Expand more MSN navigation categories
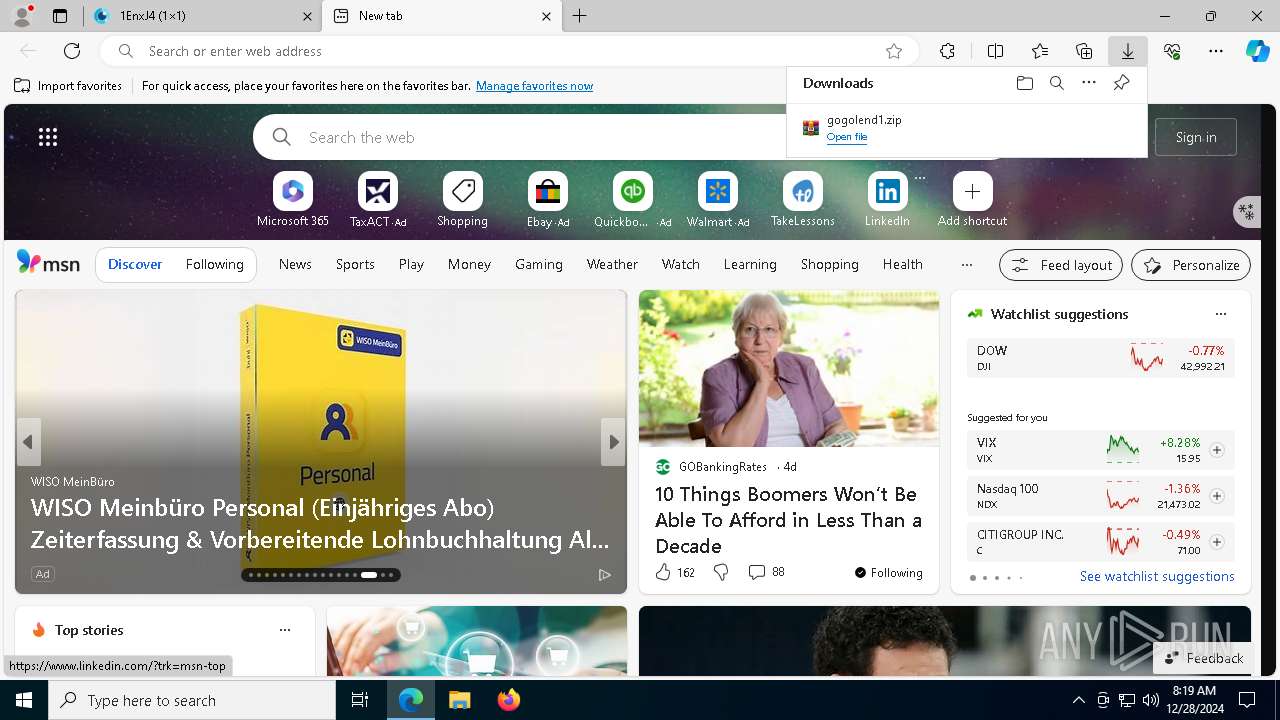The width and height of the screenshot is (1280, 720). (x=966, y=265)
